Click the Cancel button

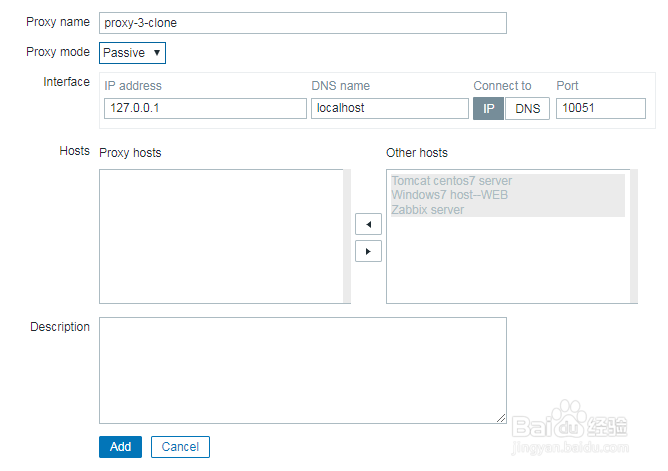pos(180,447)
